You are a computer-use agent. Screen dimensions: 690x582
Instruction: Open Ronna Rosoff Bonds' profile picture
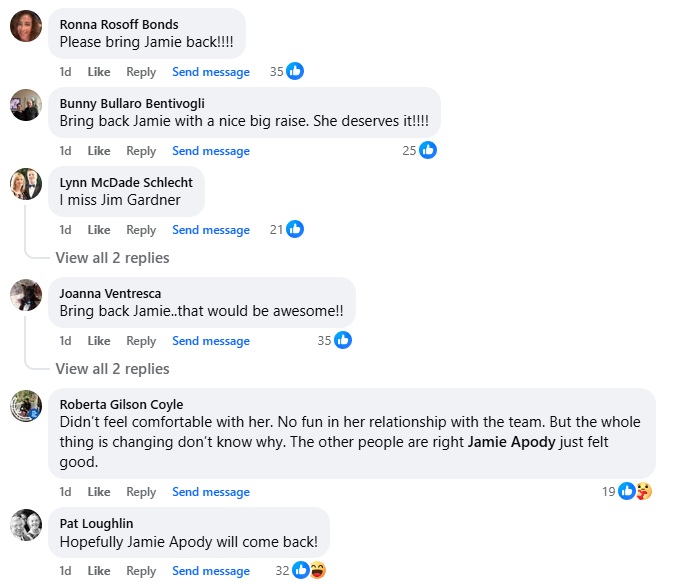[26, 26]
